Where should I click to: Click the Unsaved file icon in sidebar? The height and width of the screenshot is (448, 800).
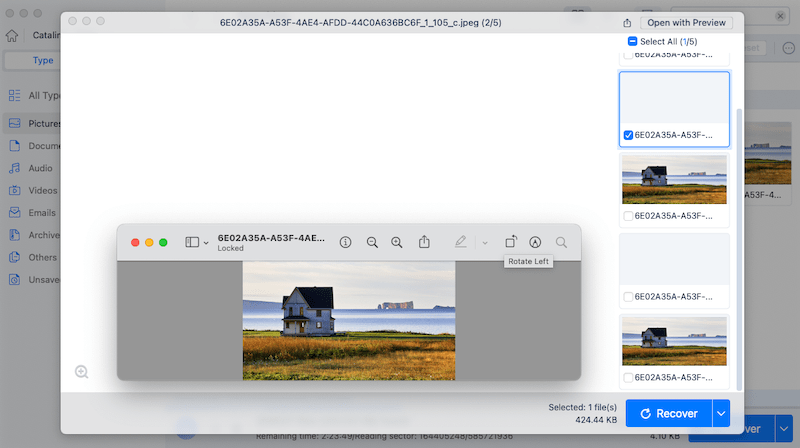[x=15, y=280]
